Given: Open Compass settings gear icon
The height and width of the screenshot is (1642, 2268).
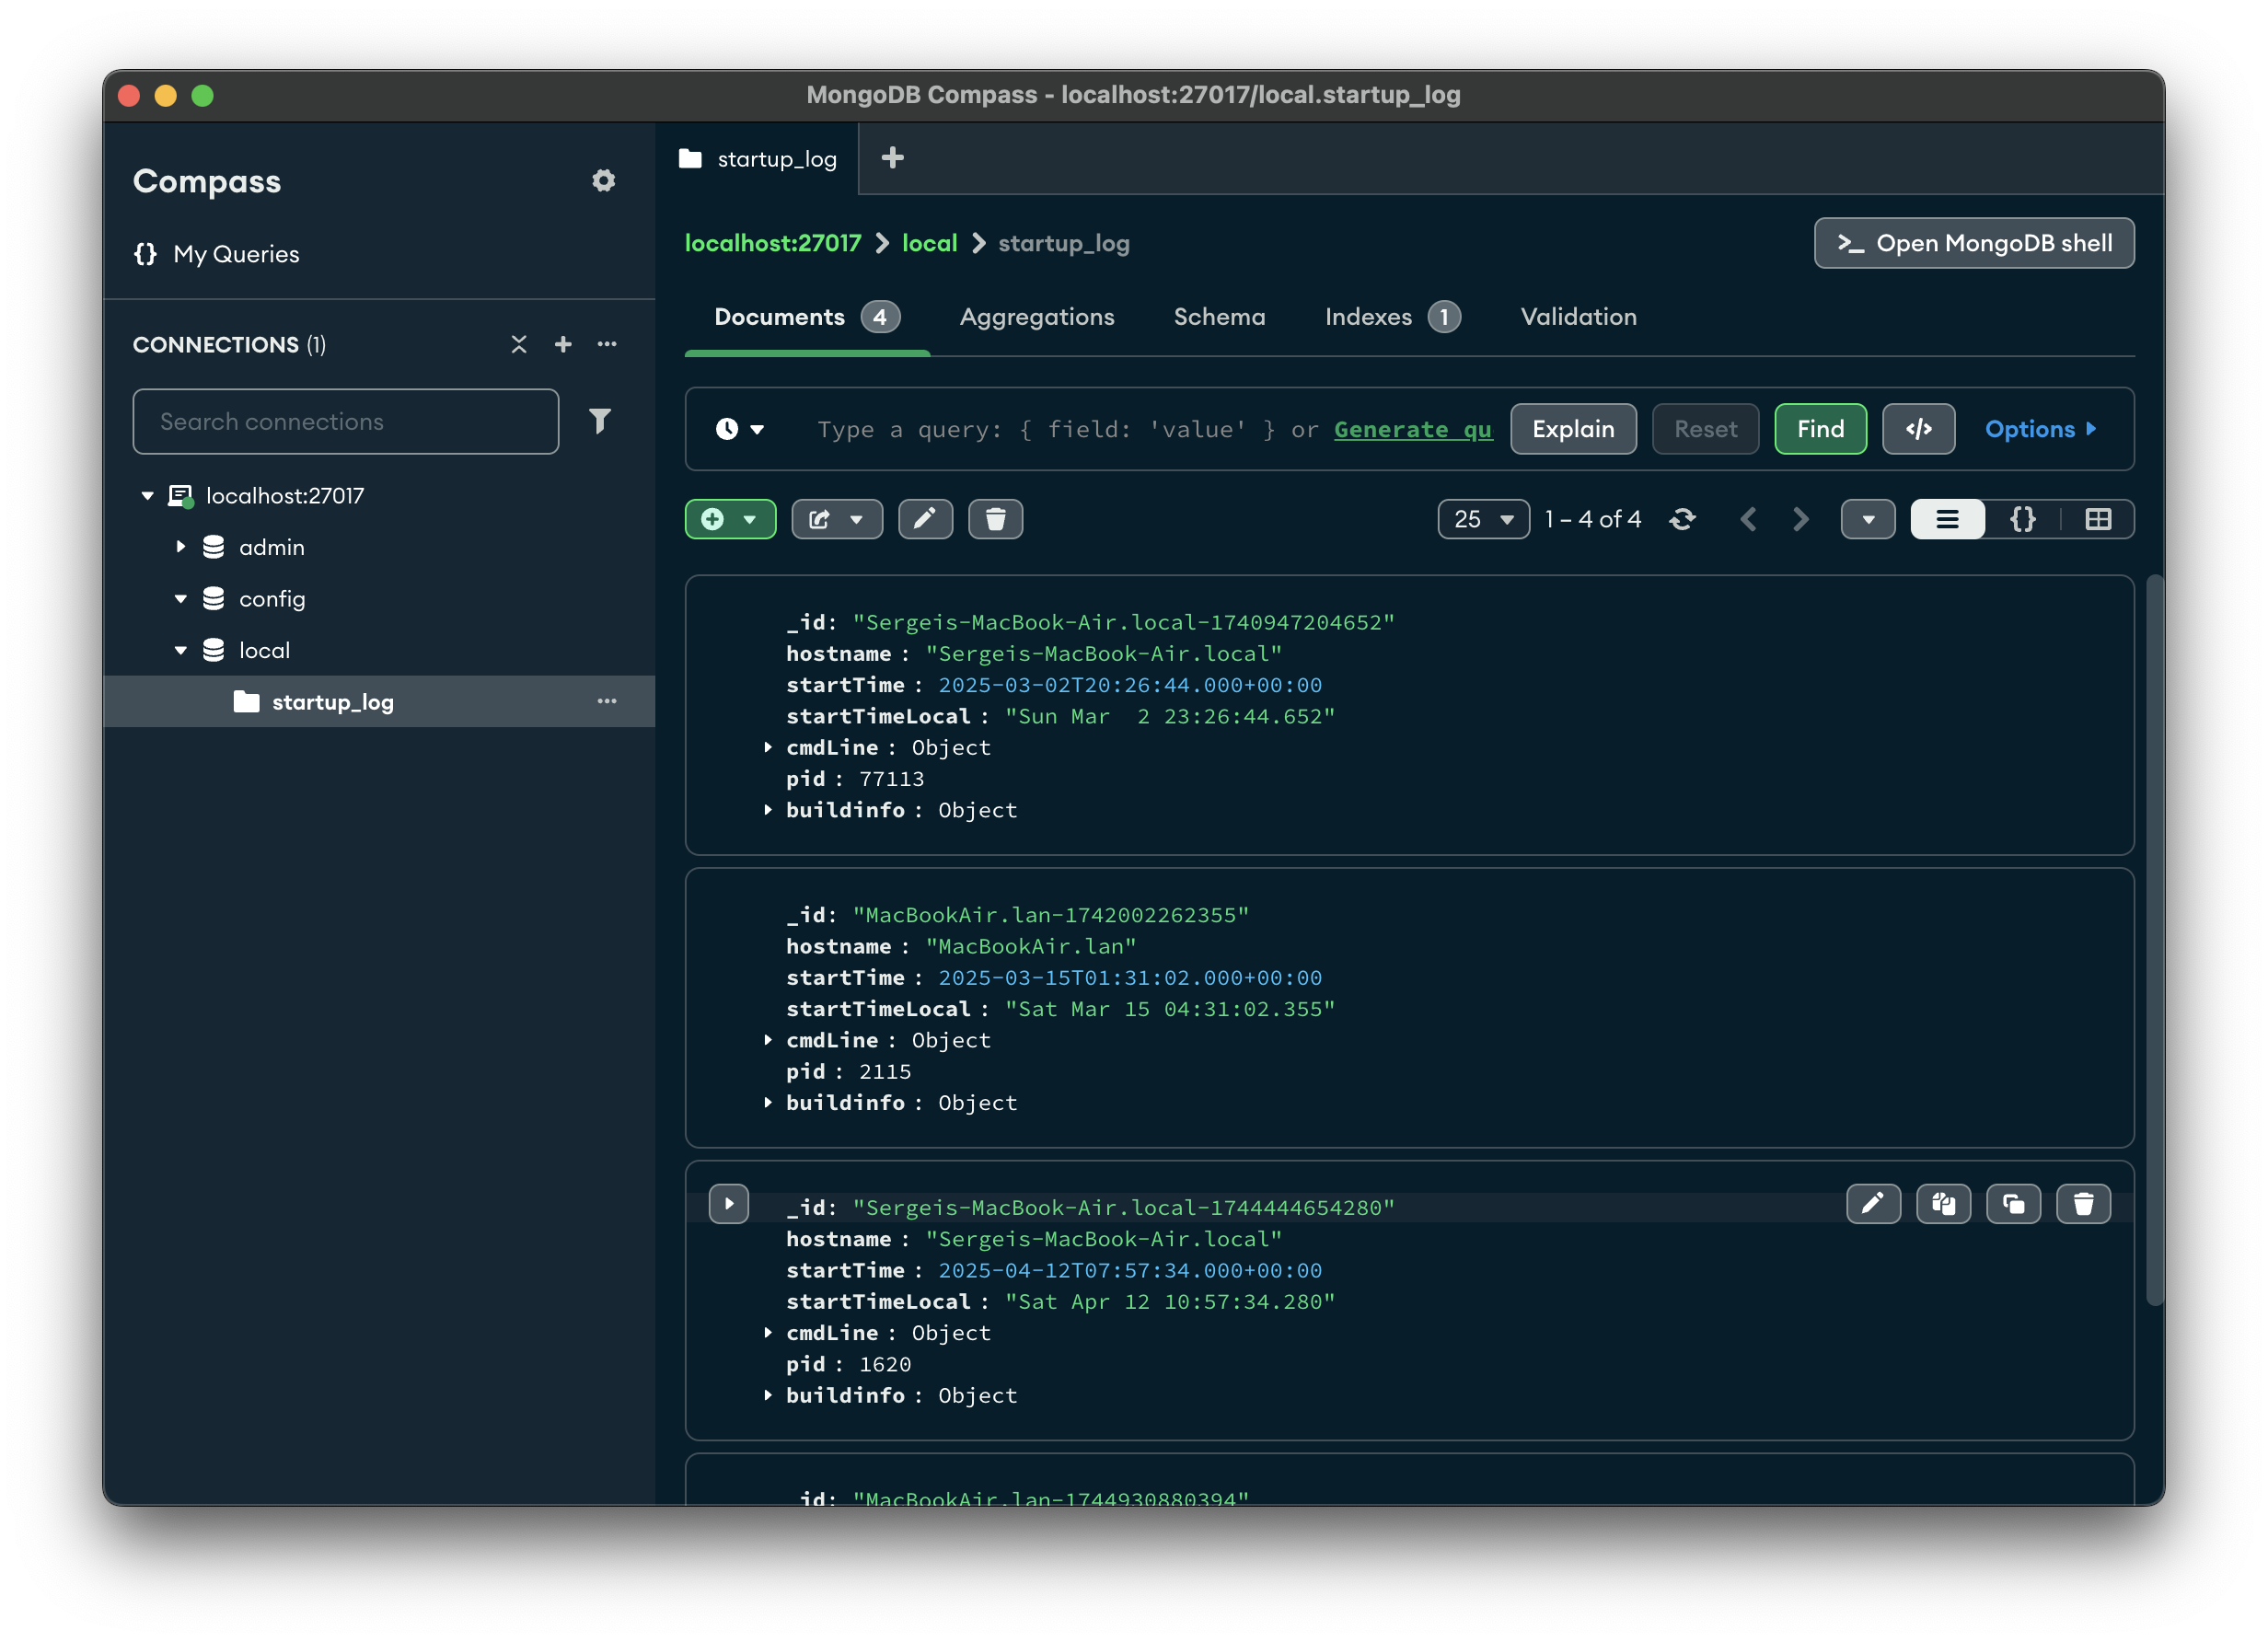Looking at the screenshot, I should coord(603,181).
